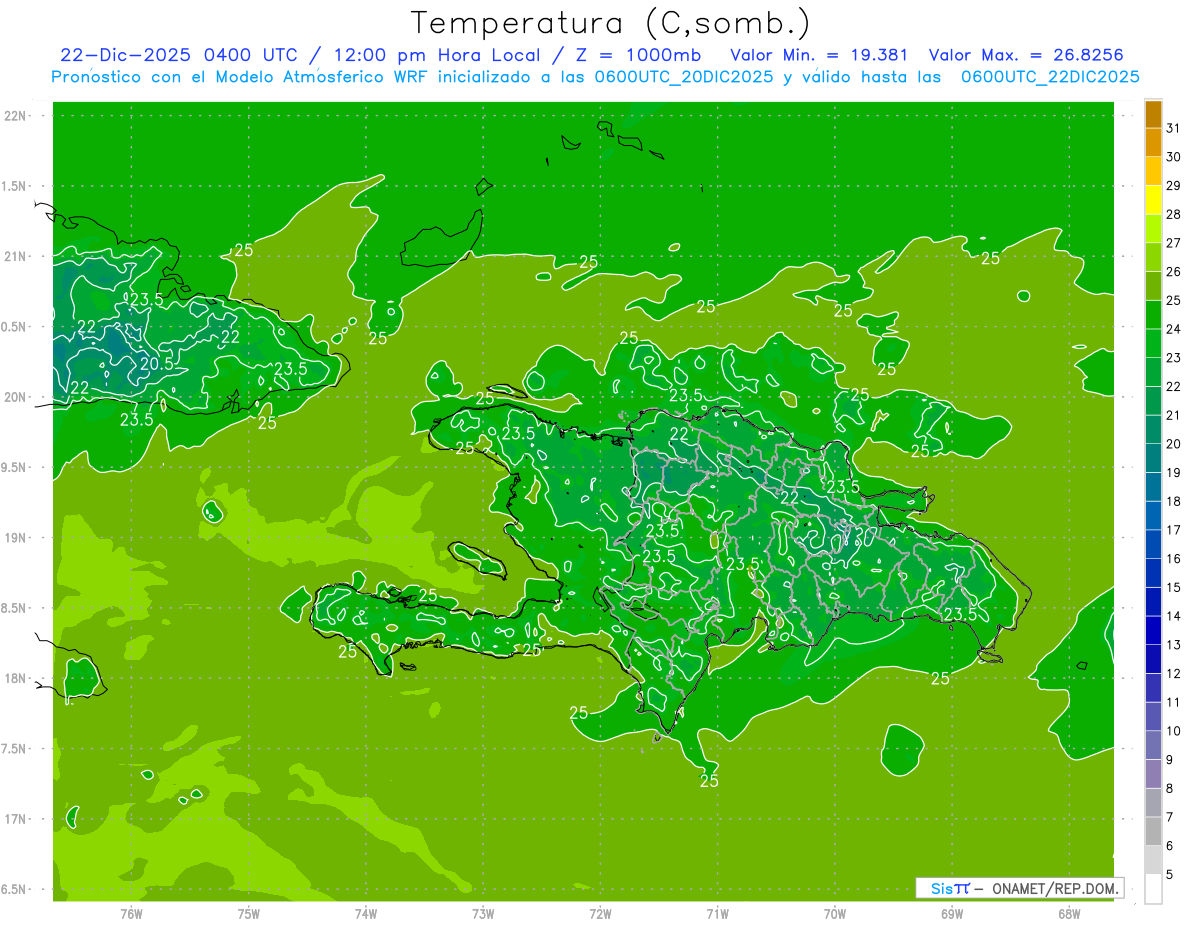Click the '73W' longitude axis label
This screenshot has height=927, width=1200.
click(483, 913)
